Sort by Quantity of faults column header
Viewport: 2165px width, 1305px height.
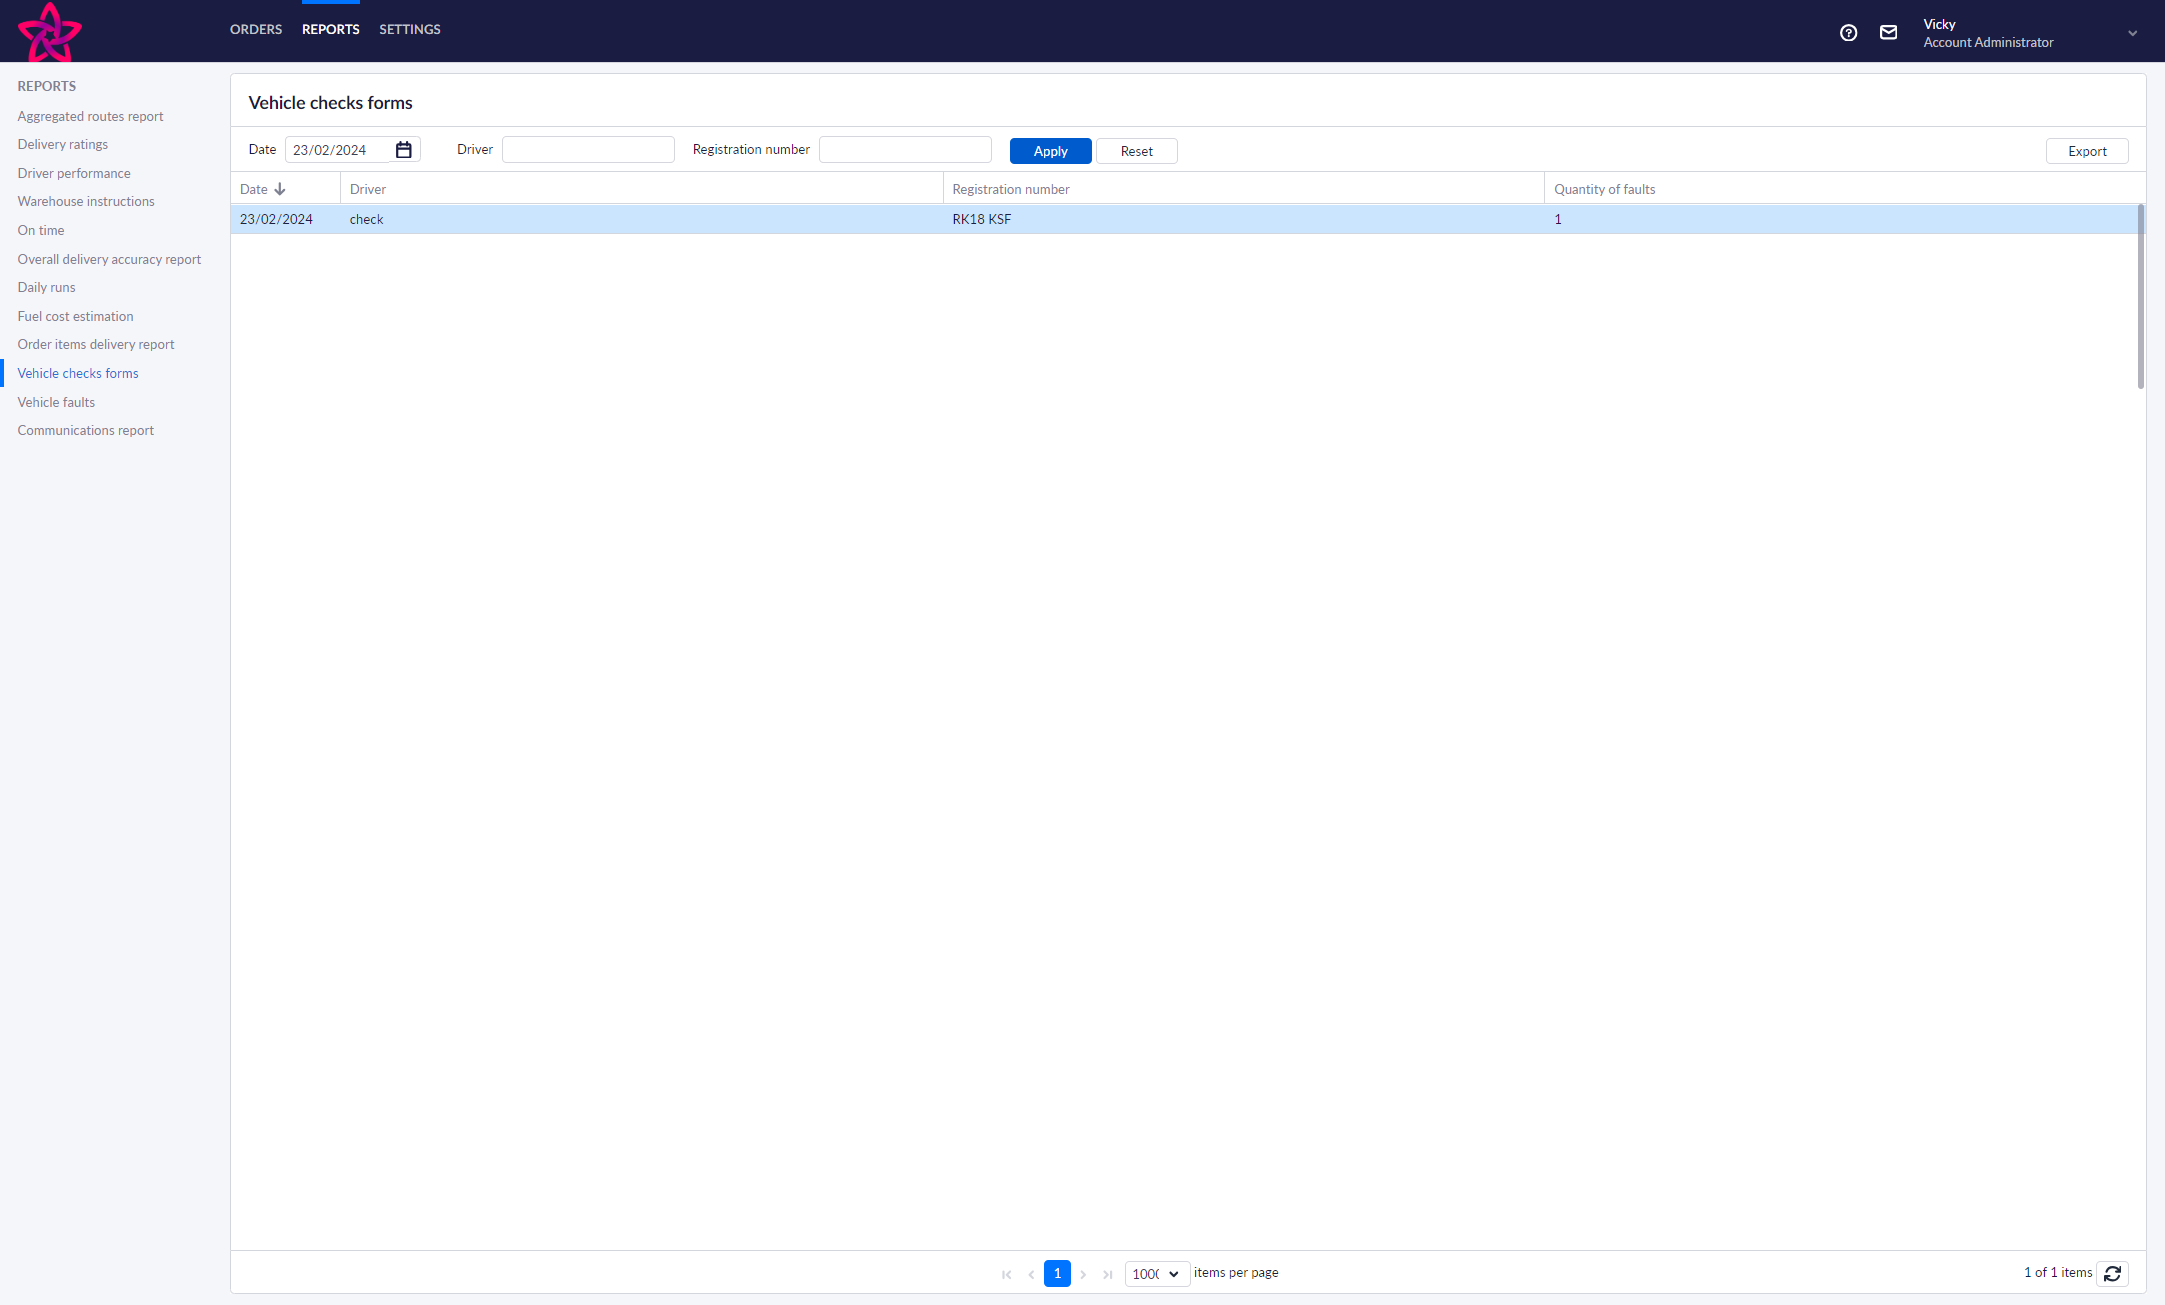(x=1844, y=189)
